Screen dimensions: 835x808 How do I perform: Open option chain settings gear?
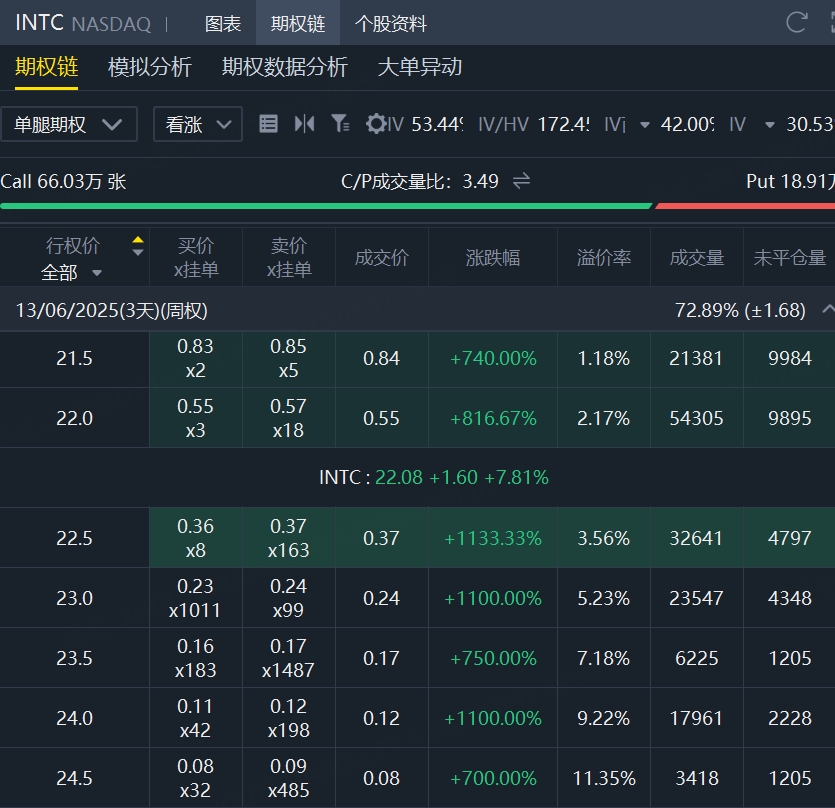(x=375, y=124)
